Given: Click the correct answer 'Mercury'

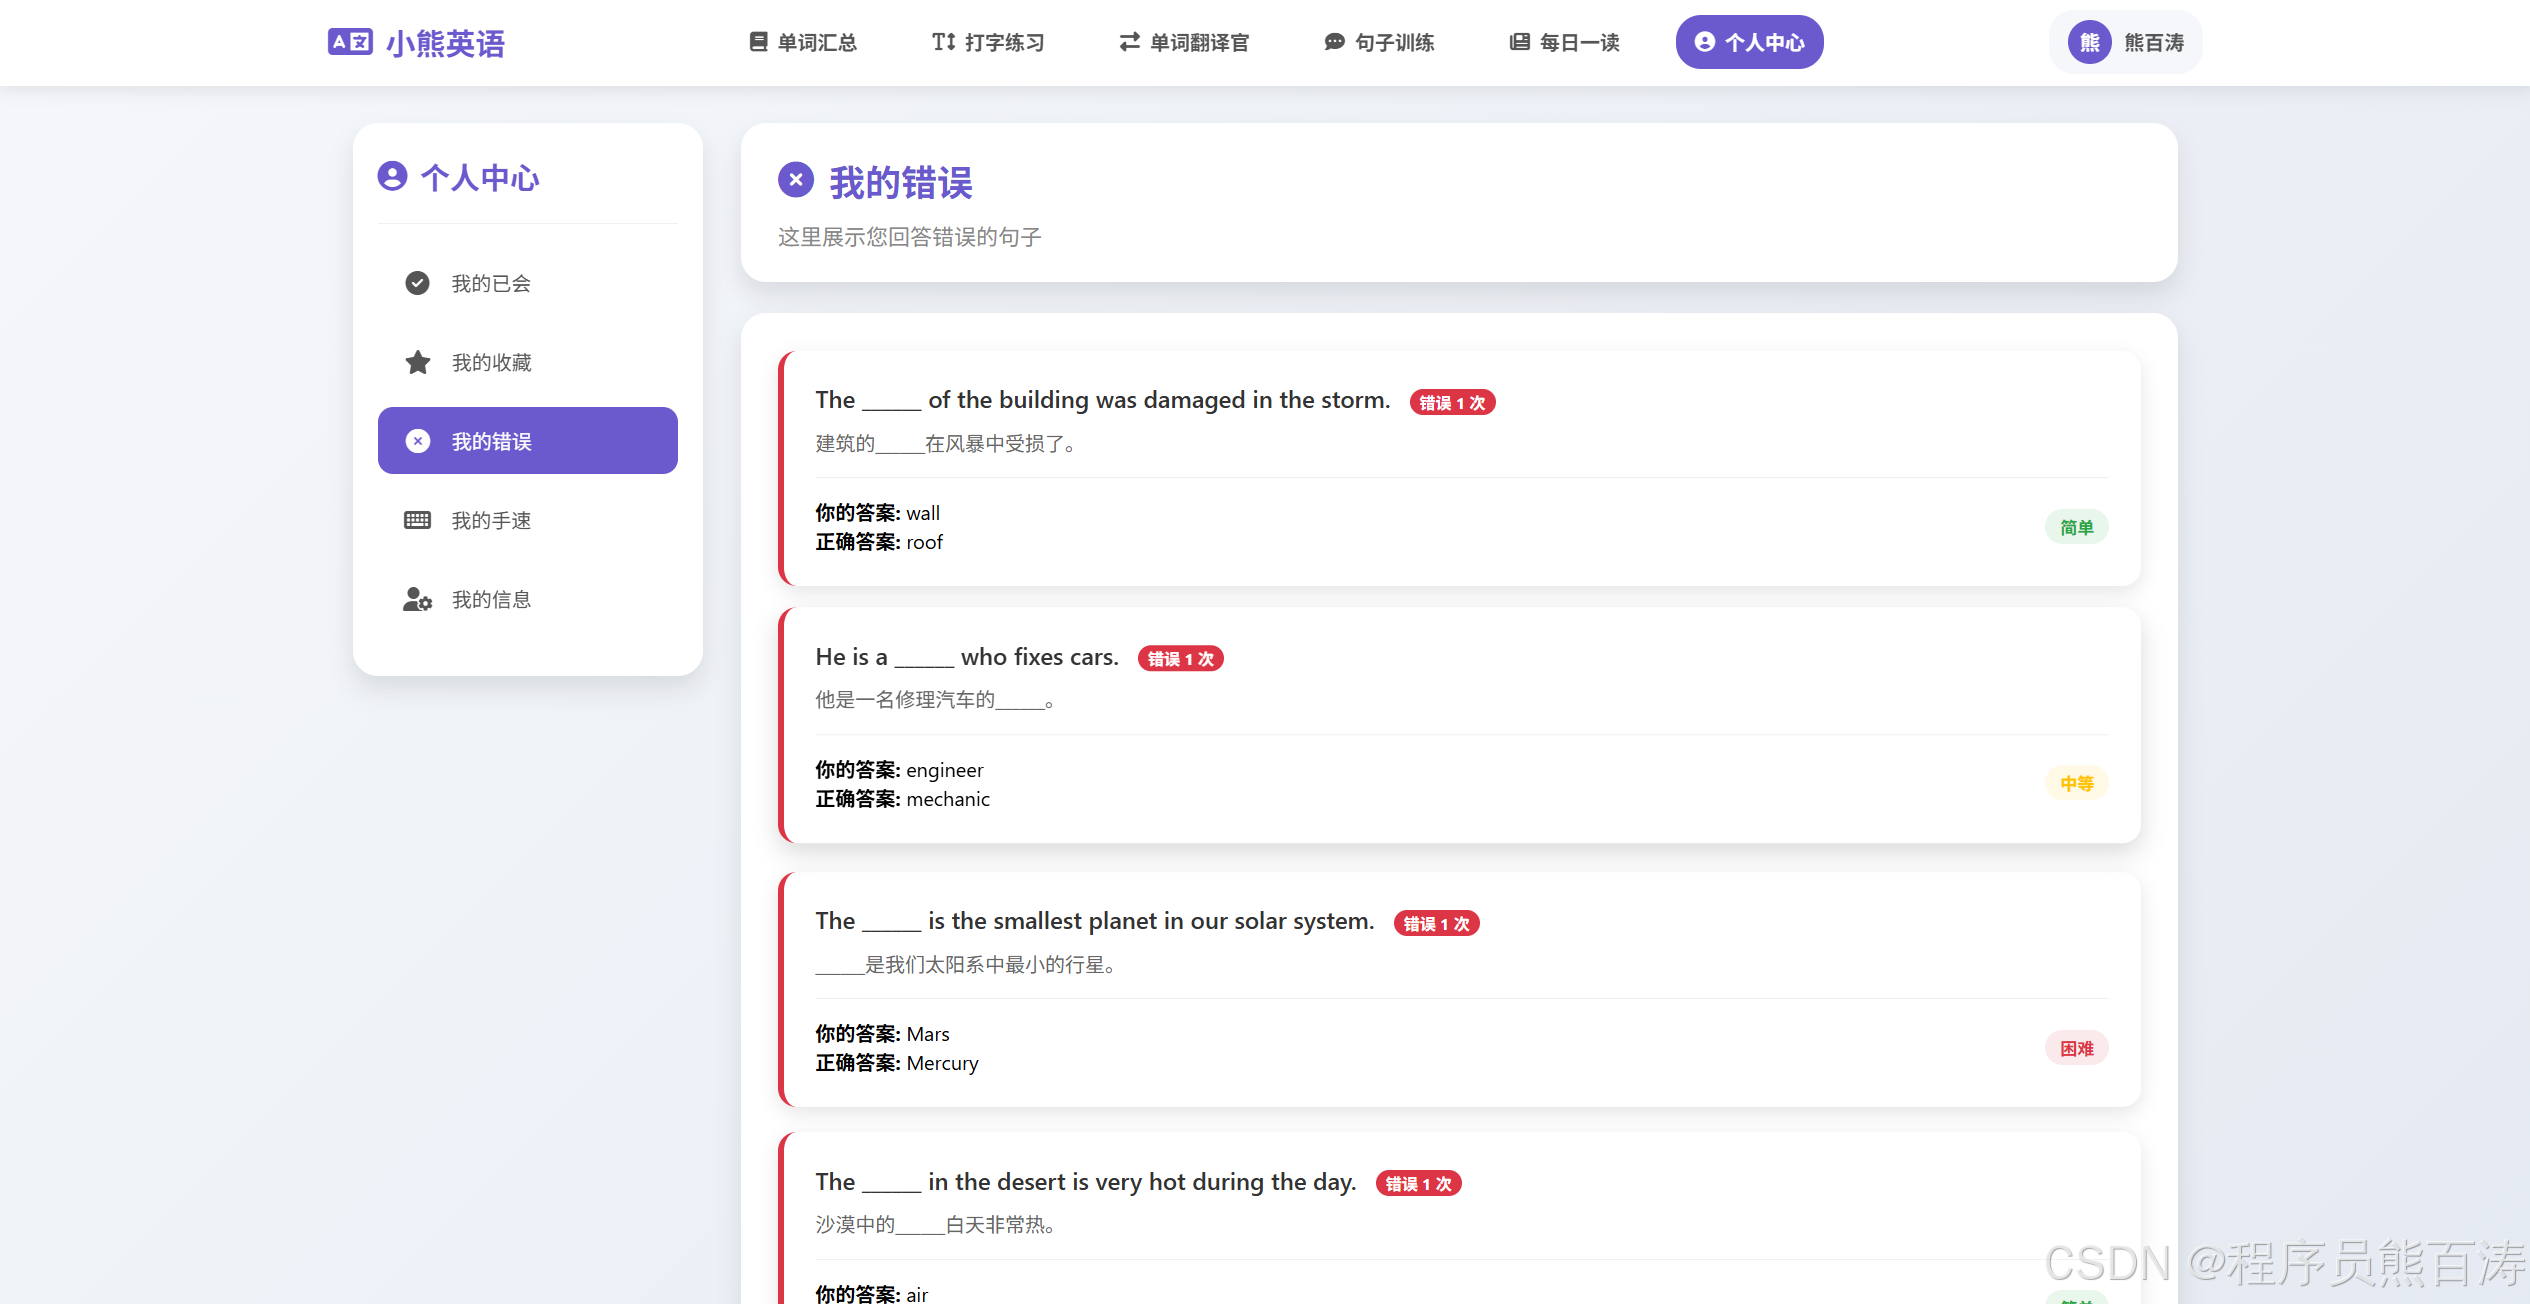Looking at the screenshot, I should coord(942,1063).
